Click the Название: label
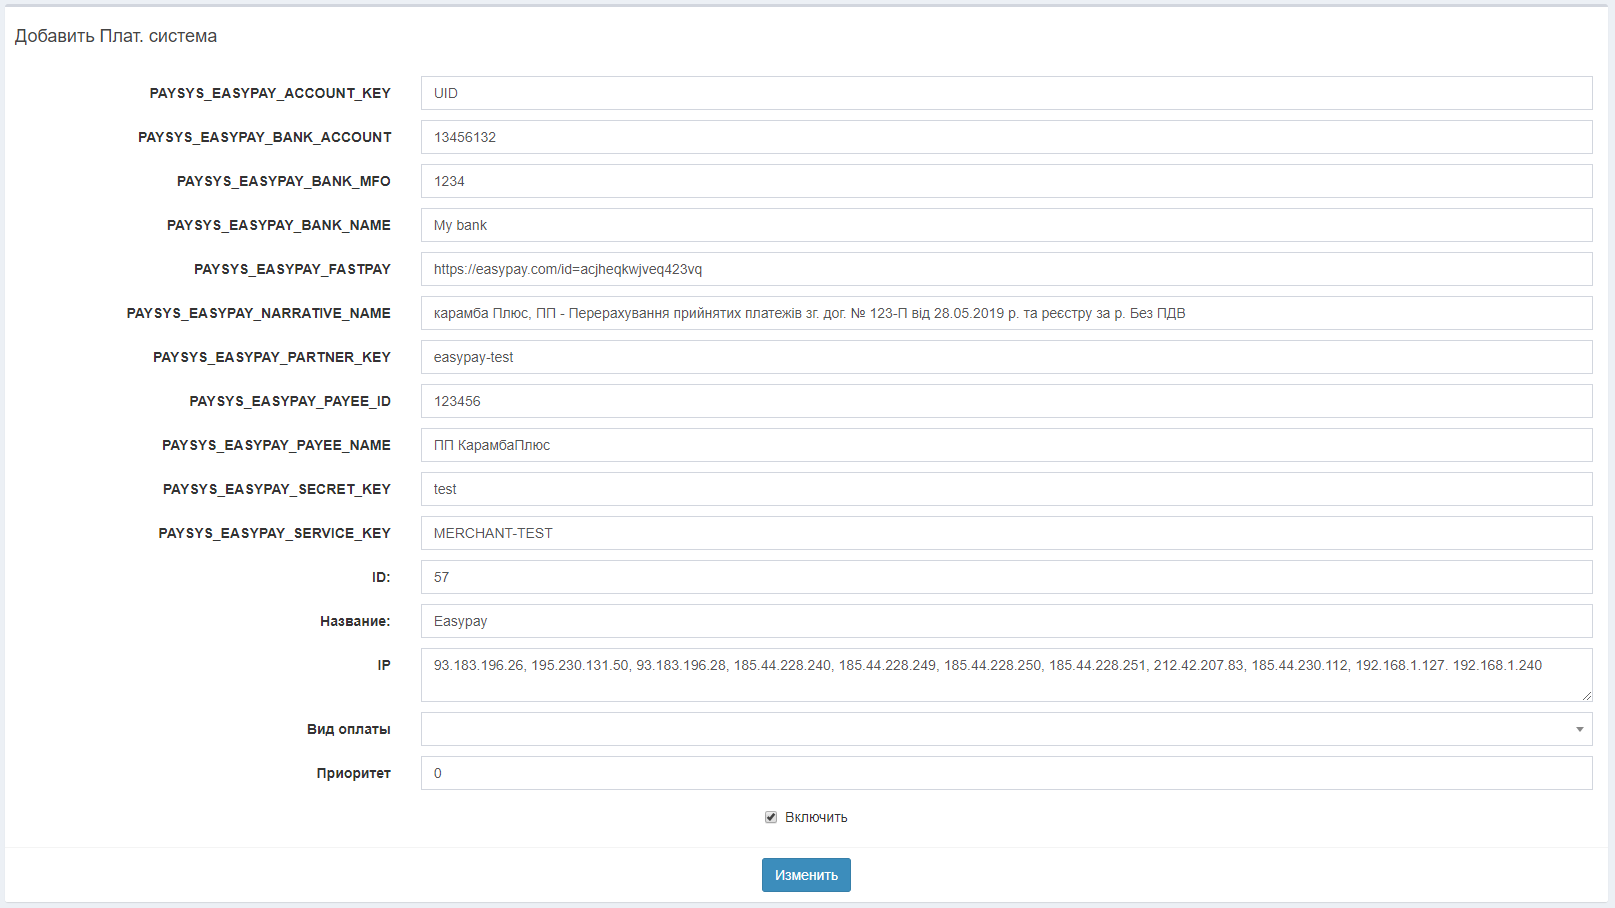Screen dimensions: 1615x908 [x=355, y=621]
